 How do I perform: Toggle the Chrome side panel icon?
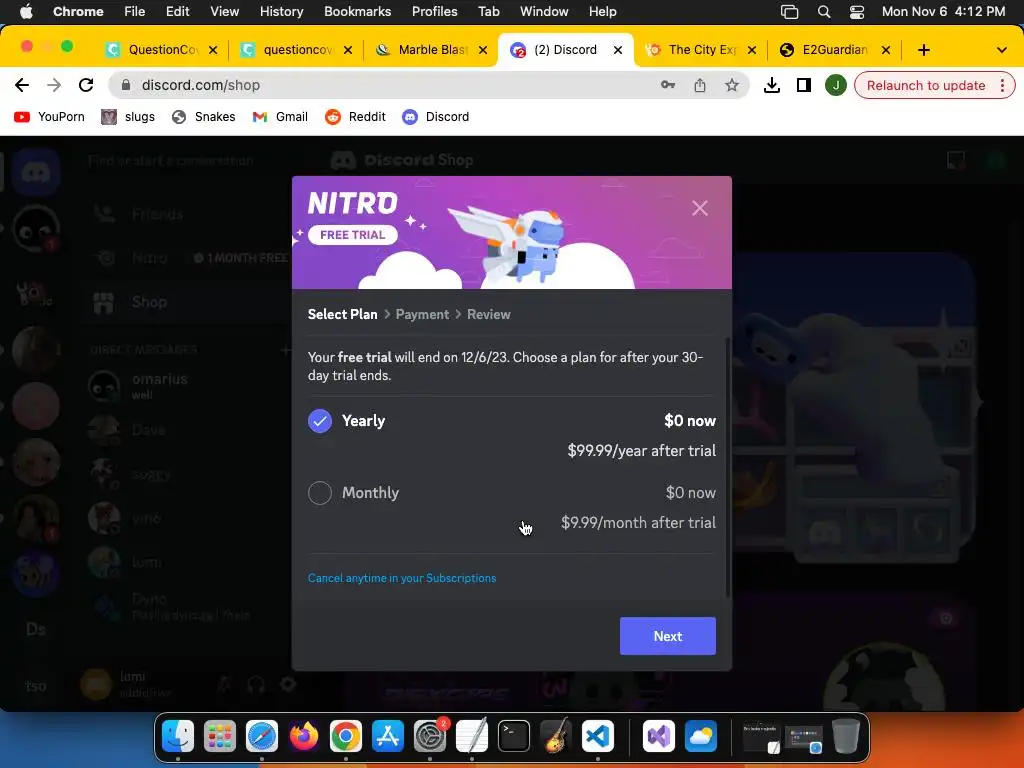pyautogui.click(x=804, y=86)
